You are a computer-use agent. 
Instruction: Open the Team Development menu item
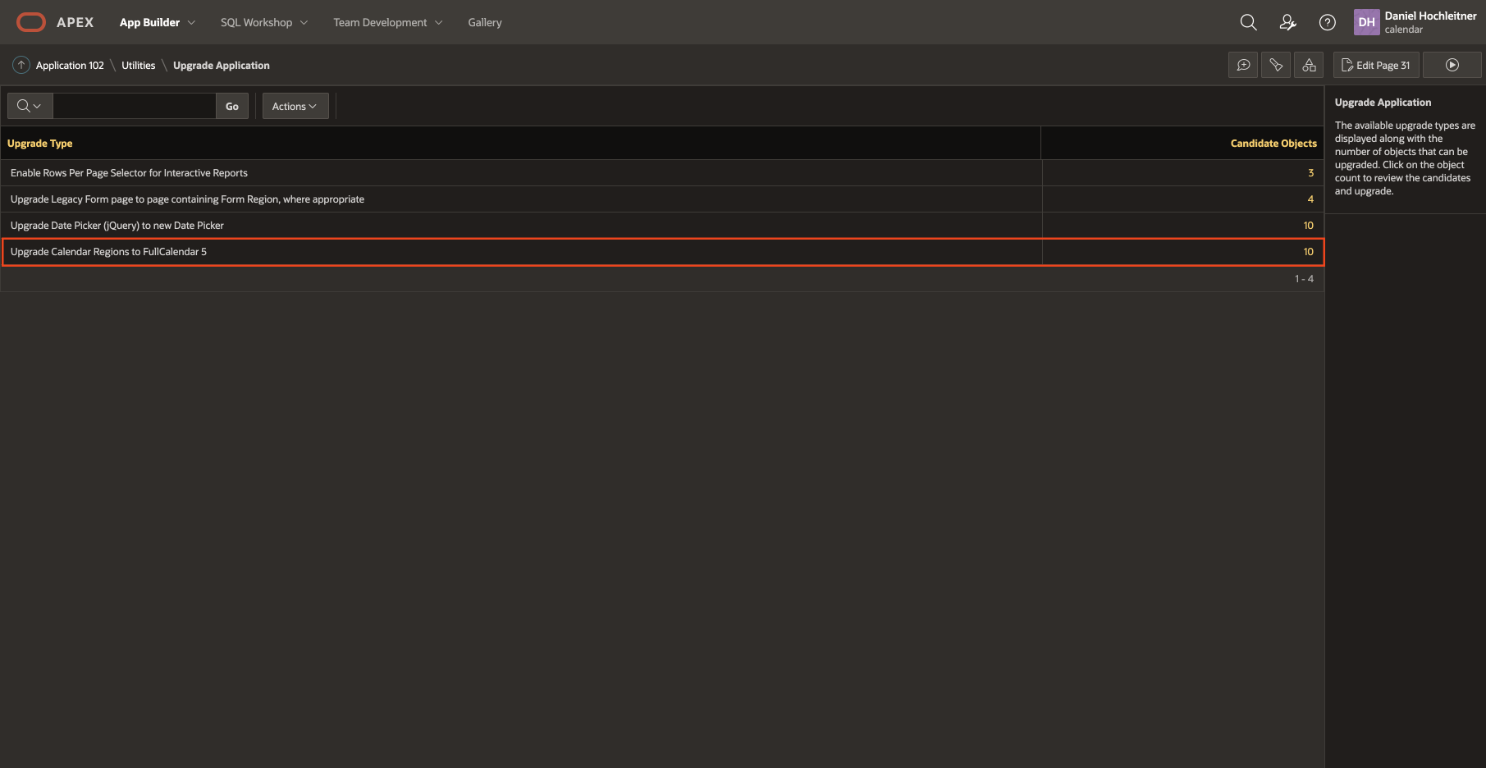380,22
